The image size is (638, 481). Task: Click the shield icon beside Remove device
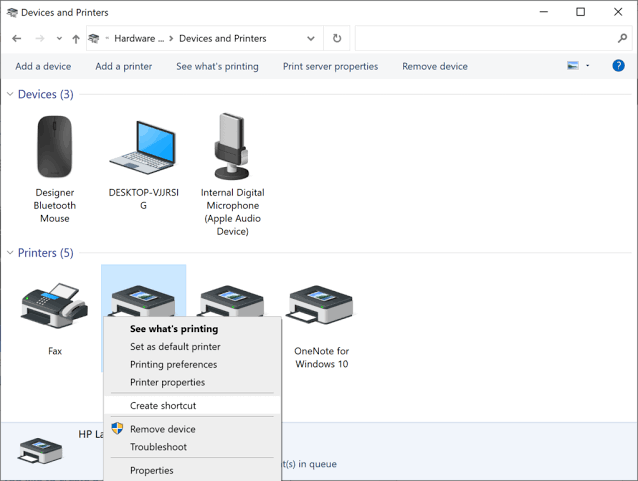[117, 428]
